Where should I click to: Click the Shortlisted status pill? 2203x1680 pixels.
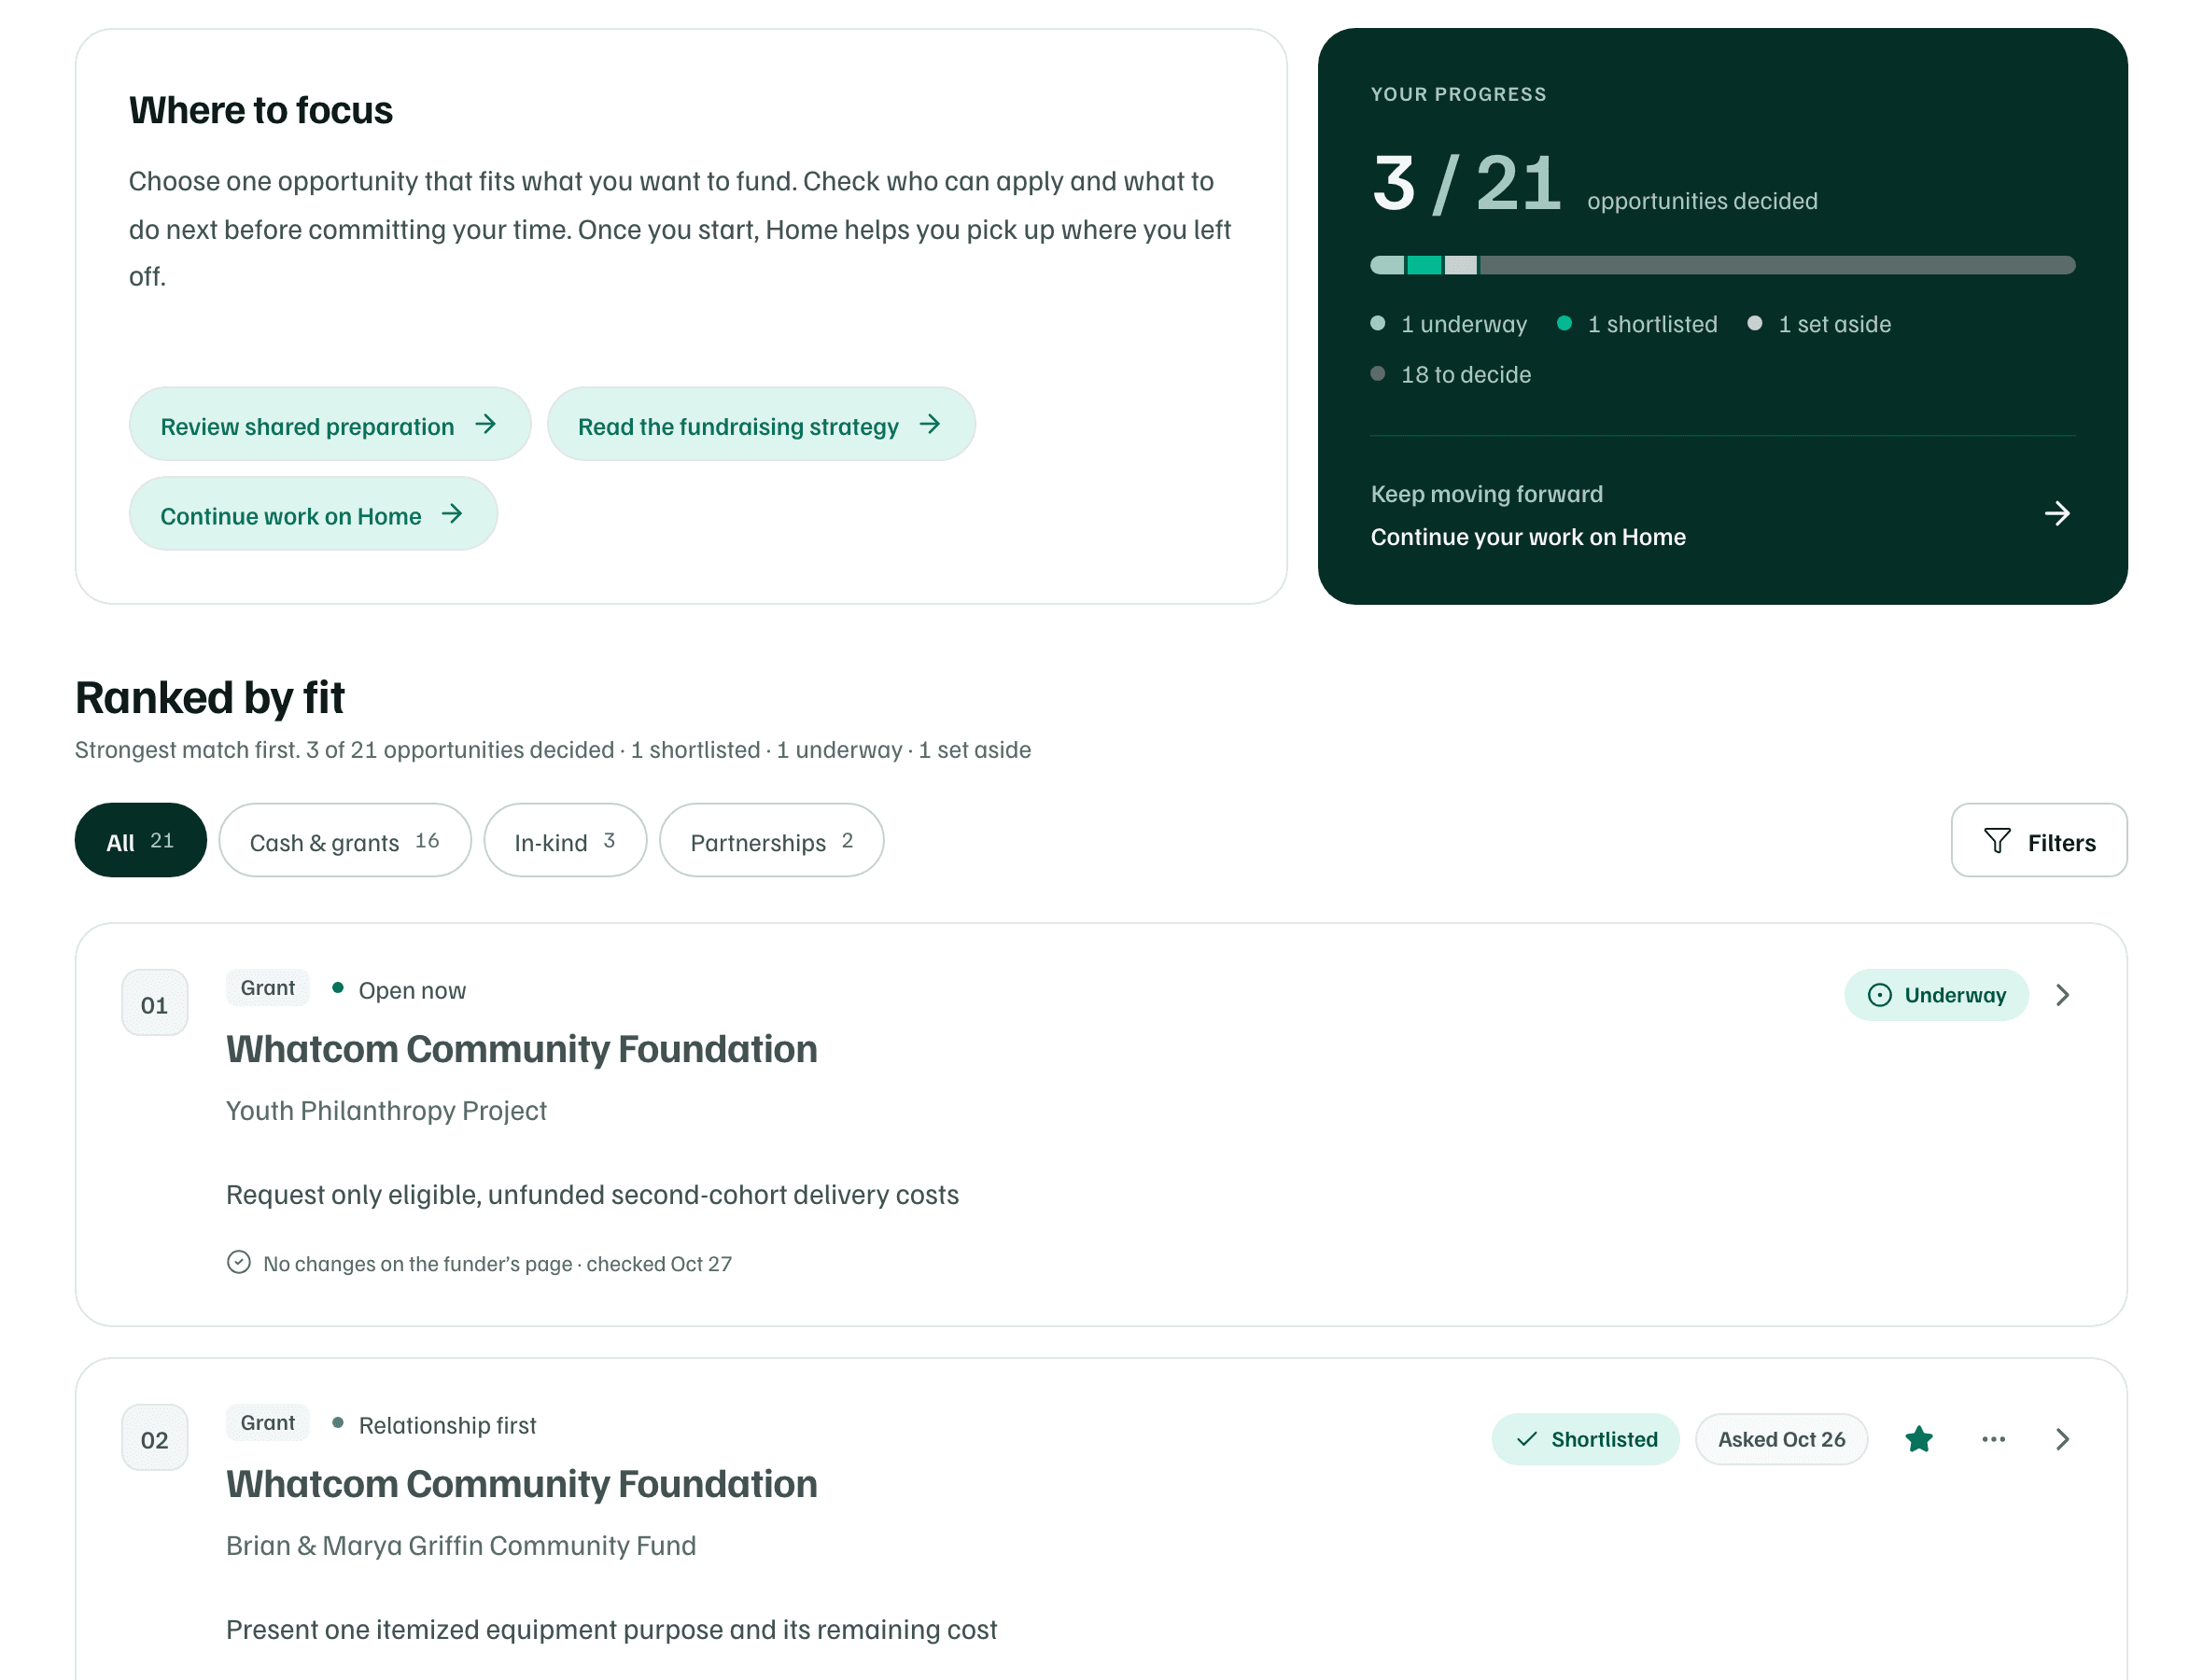(x=1585, y=1439)
